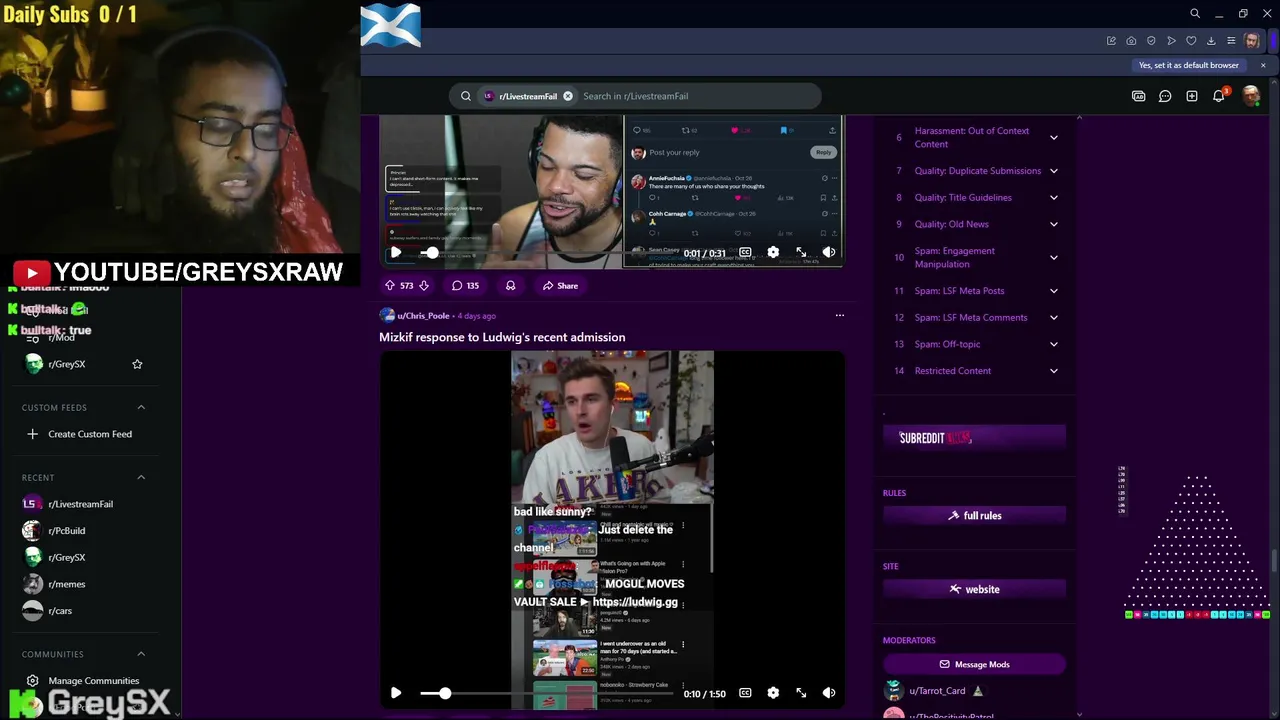Open the browser shield privacy icon
Screen dimensions: 1280x720
[1151, 41]
